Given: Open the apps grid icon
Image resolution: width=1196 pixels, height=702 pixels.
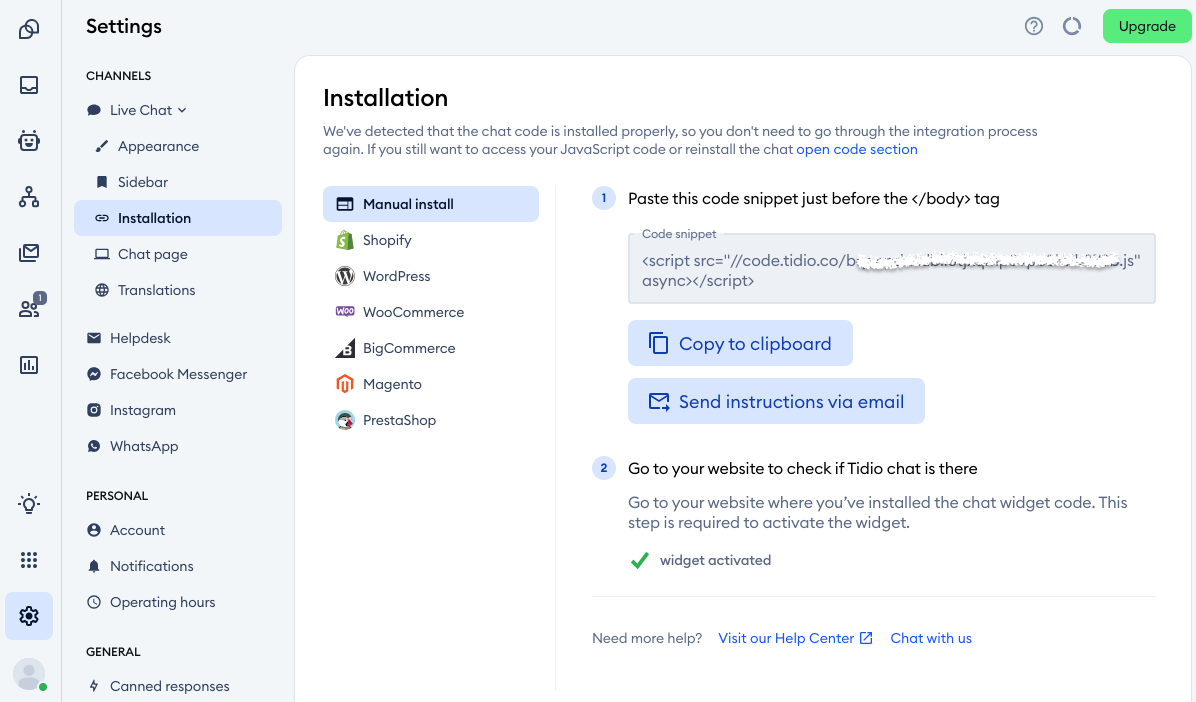Looking at the screenshot, I should tap(28, 559).
